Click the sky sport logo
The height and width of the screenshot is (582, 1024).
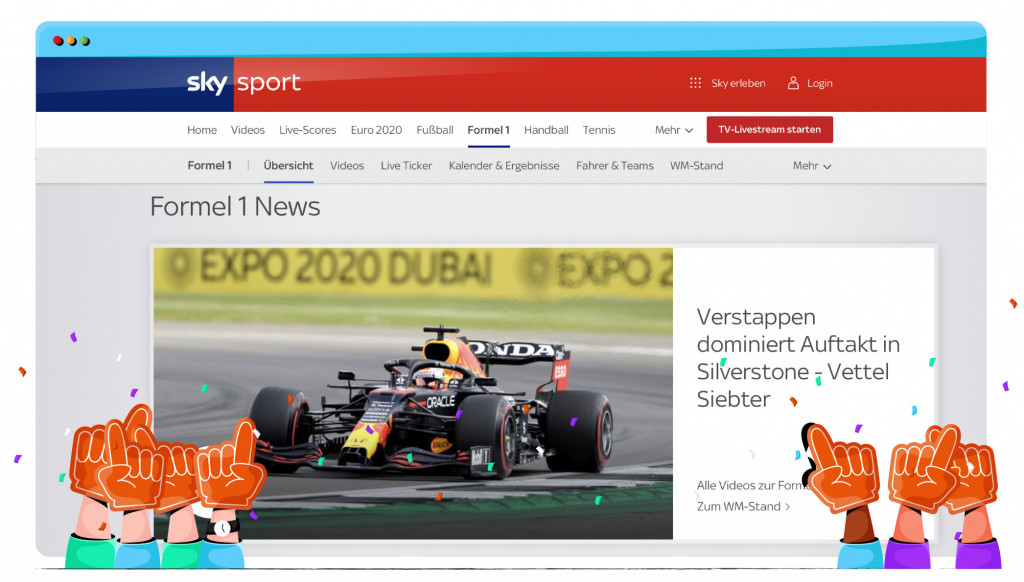(x=244, y=83)
